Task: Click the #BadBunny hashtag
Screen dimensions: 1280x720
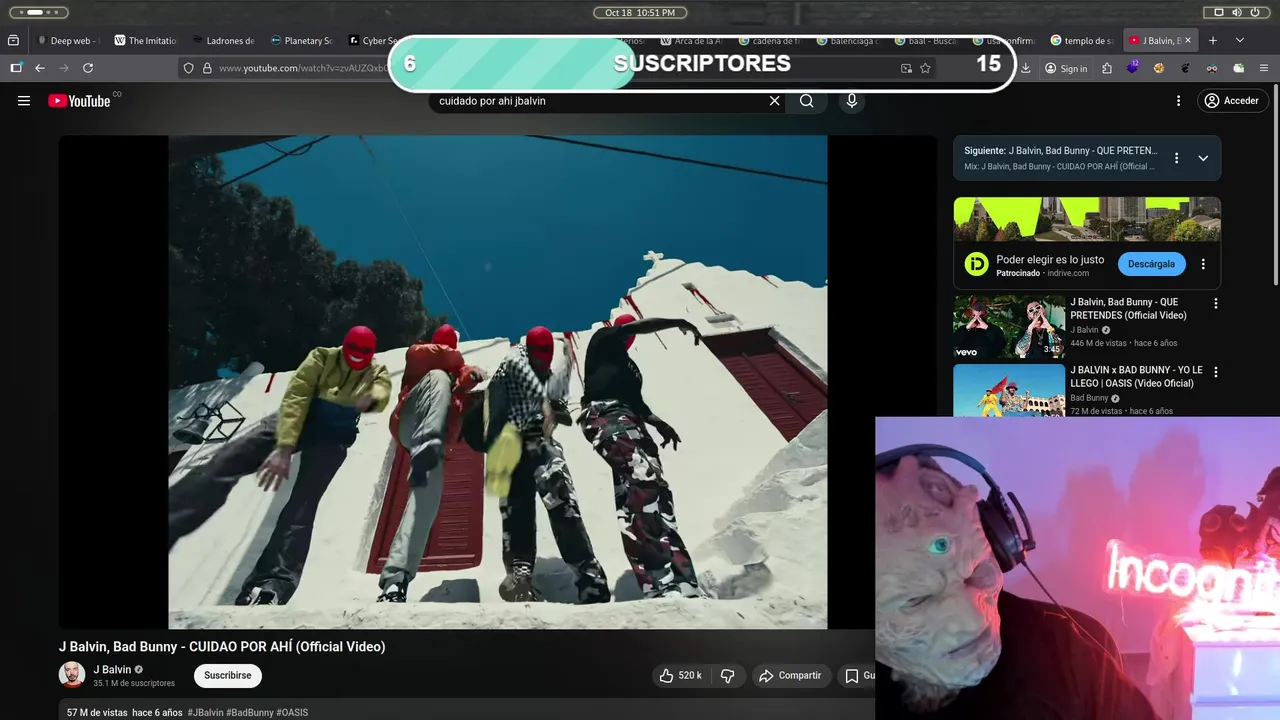Action: [x=250, y=713]
